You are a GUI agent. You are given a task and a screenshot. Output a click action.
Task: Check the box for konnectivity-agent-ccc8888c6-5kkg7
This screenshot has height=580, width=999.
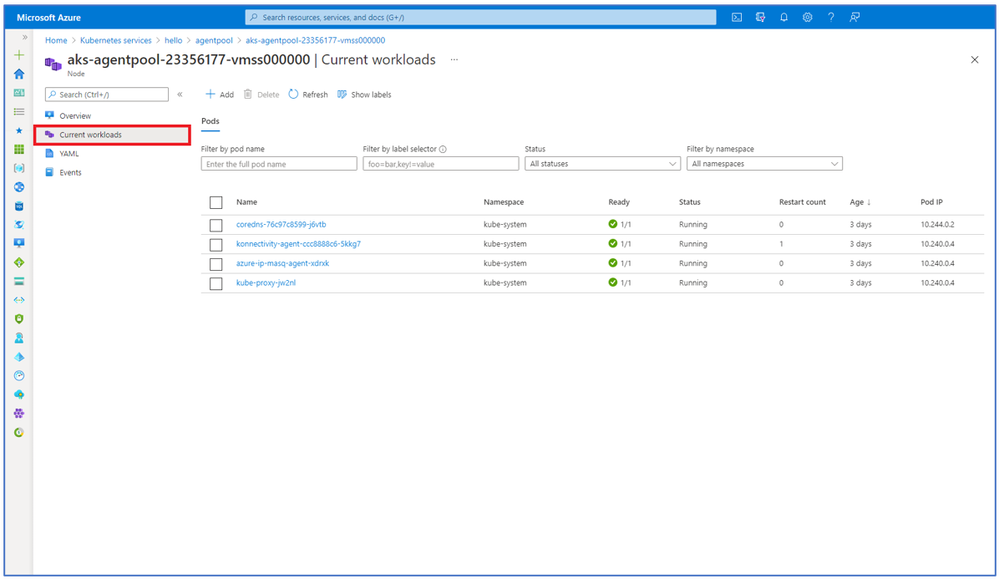coord(216,245)
